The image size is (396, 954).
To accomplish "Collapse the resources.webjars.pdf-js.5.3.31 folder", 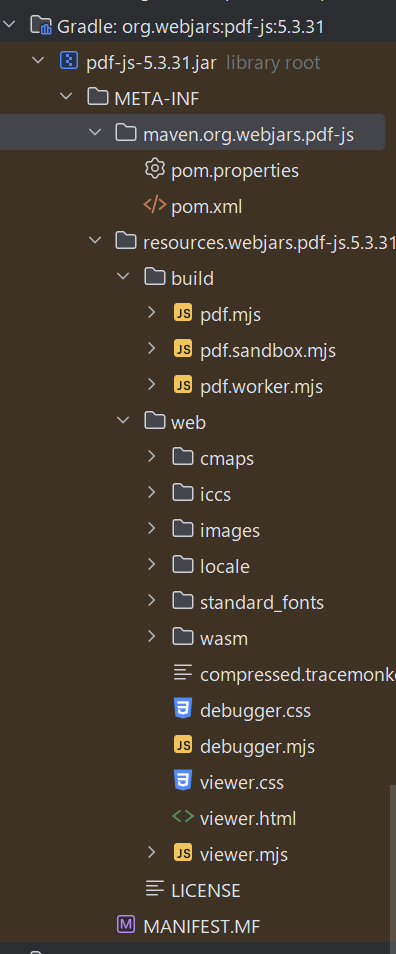I will coord(96,241).
